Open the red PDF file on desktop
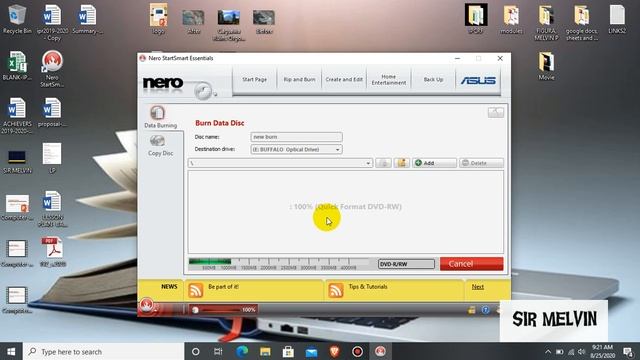The width and height of the screenshot is (640, 360). pos(52,251)
